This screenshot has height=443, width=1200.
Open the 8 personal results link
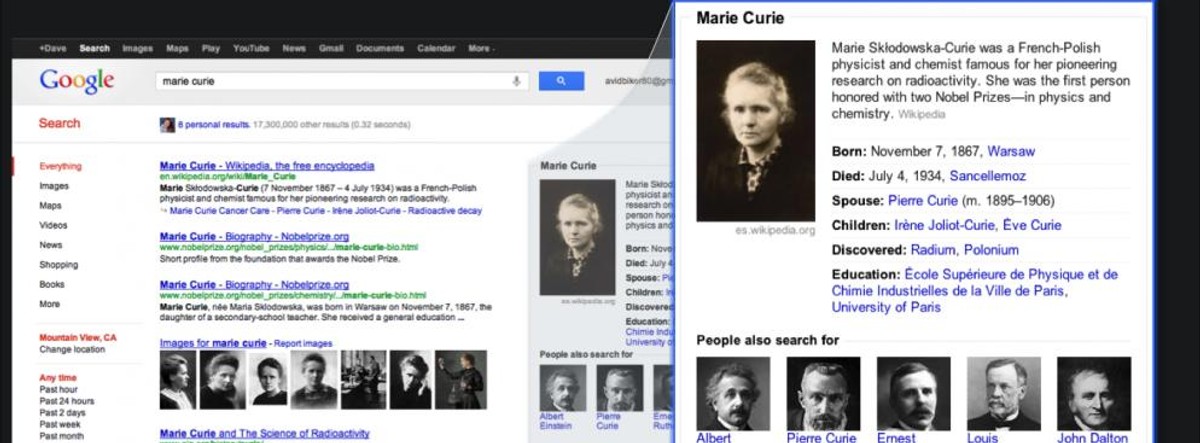[x=213, y=125]
